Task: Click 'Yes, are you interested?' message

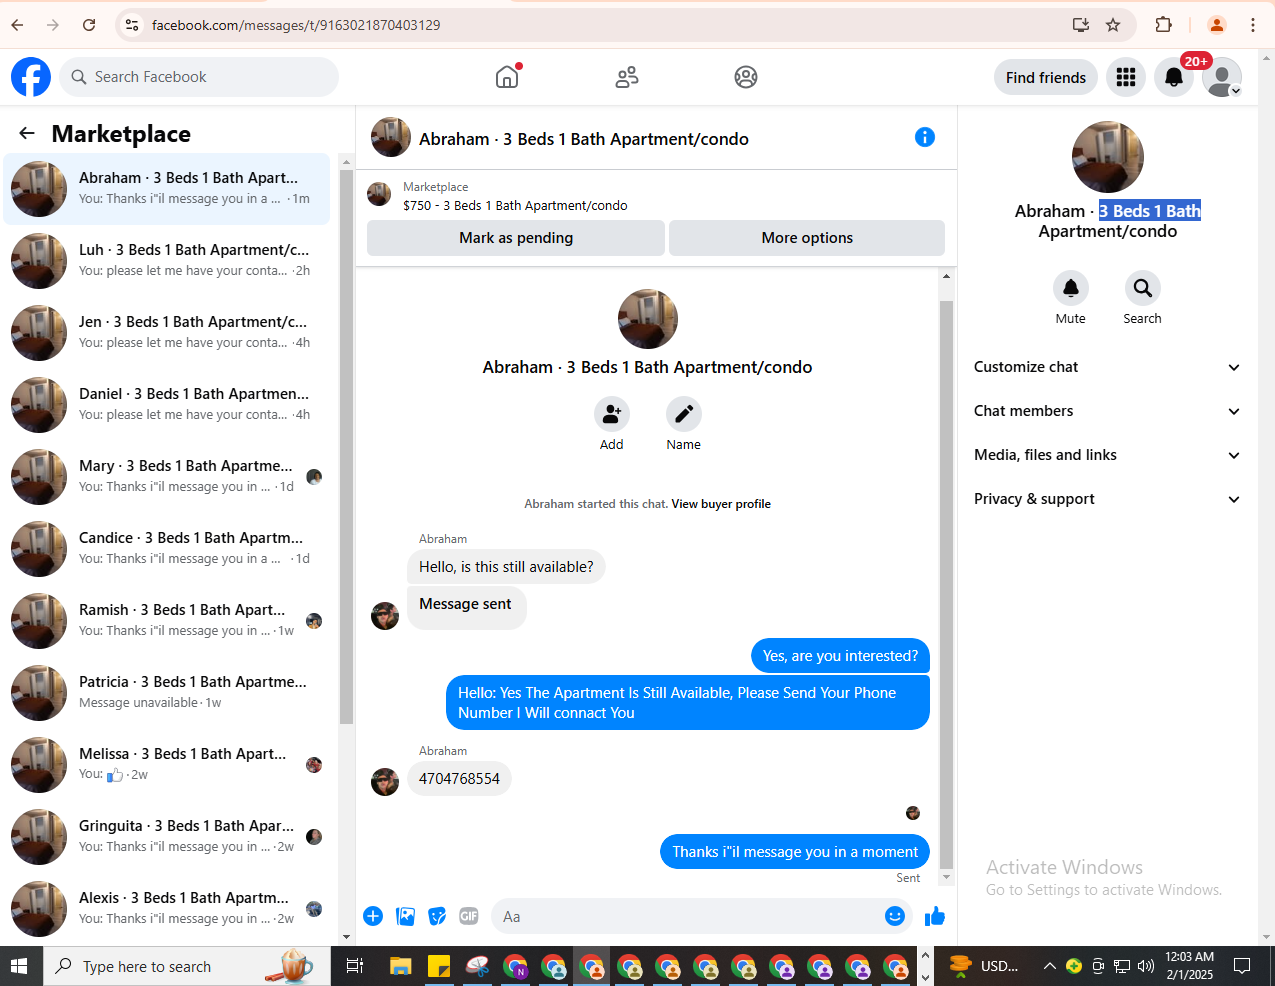Action: coord(840,656)
